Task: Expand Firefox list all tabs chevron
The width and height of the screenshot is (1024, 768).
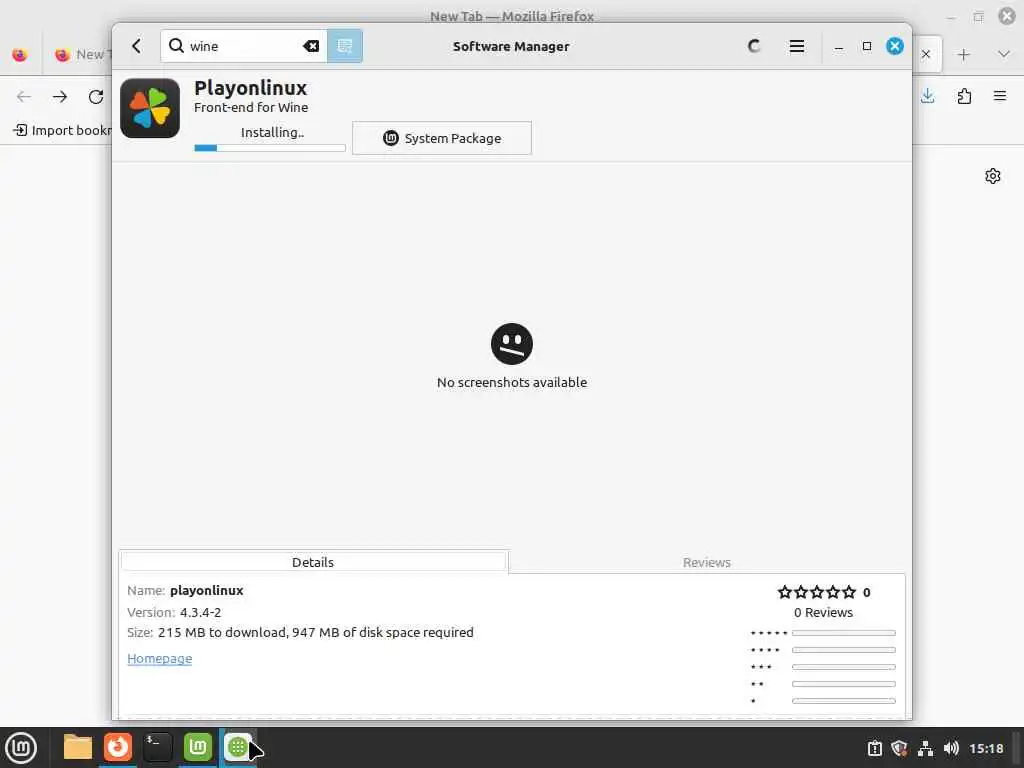Action: point(1004,55)
